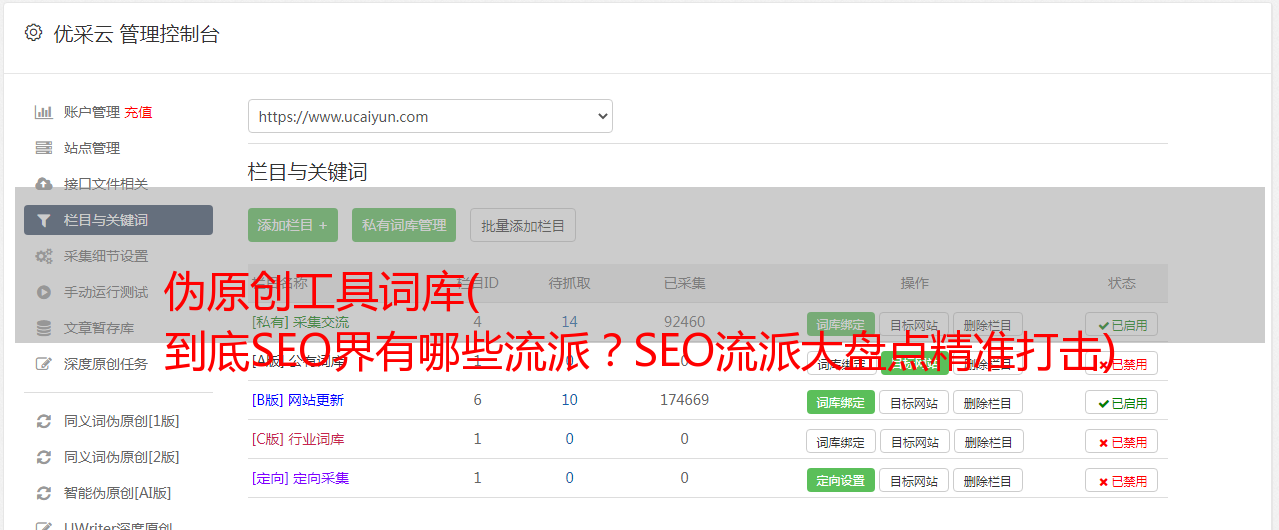Click the green 定向设置 button

coord(841,480)
